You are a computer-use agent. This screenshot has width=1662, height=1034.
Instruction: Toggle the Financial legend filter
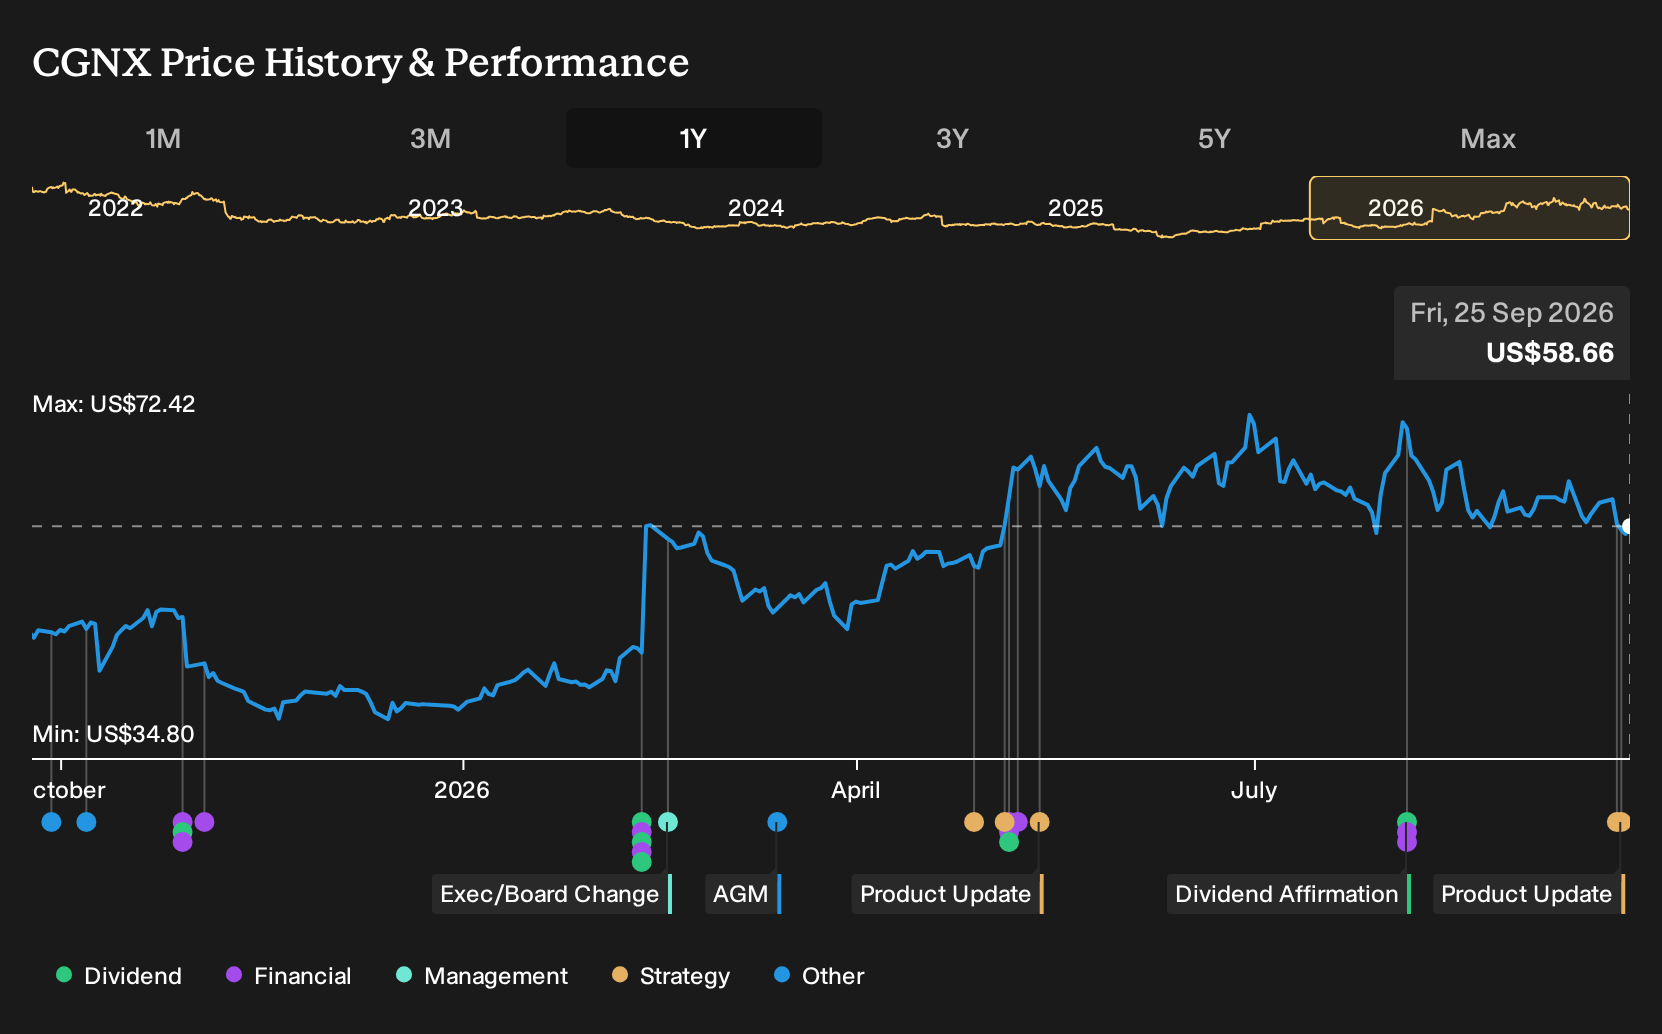[289, 976]
